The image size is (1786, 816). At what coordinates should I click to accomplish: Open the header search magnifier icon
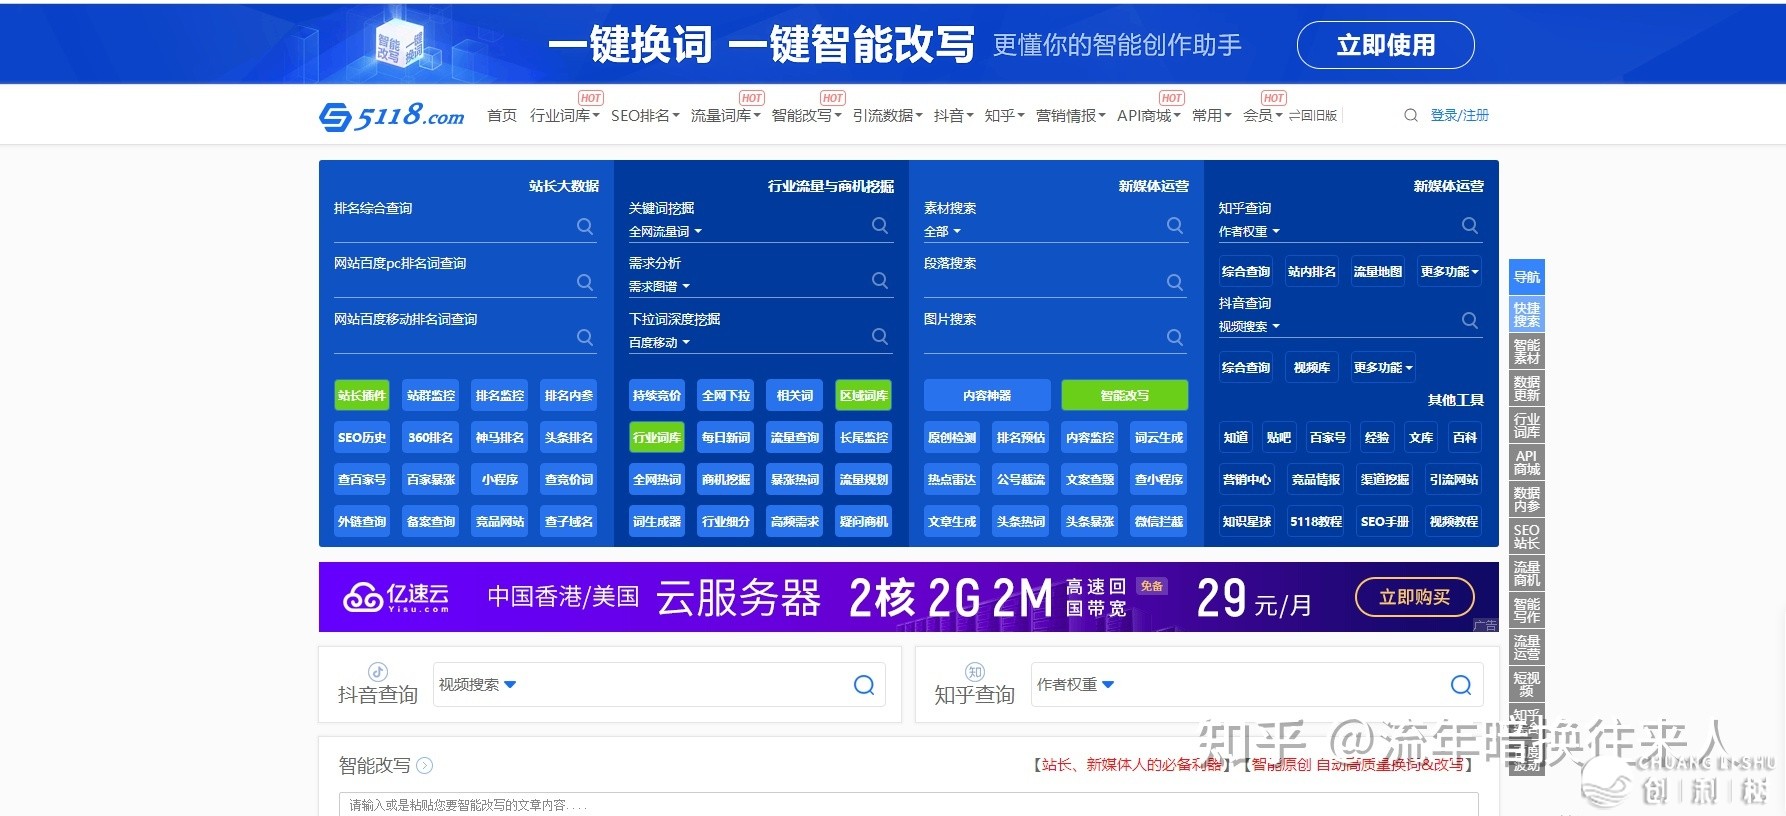(x=1410, y=115)
